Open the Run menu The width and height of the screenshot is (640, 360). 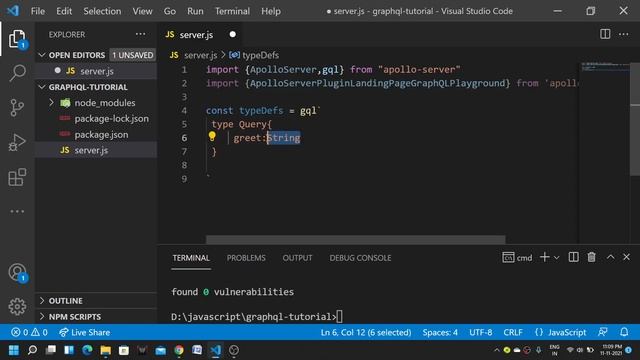pyautogui.click(x=195, y=11)
